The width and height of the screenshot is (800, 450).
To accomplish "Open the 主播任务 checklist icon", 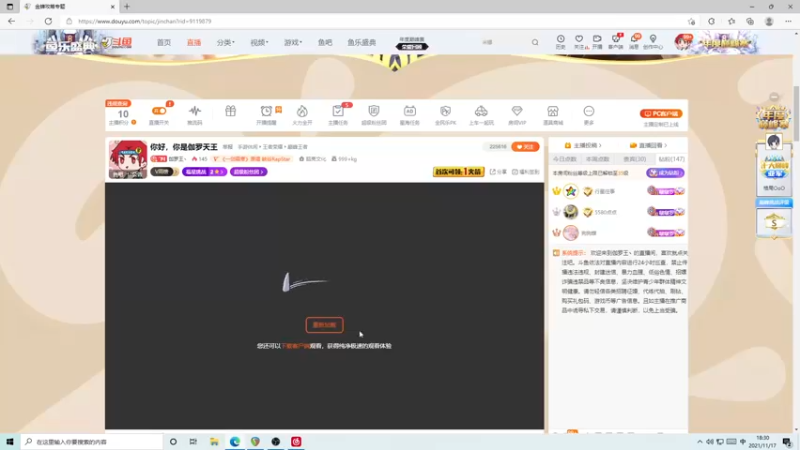I will [x=338, y=111].
